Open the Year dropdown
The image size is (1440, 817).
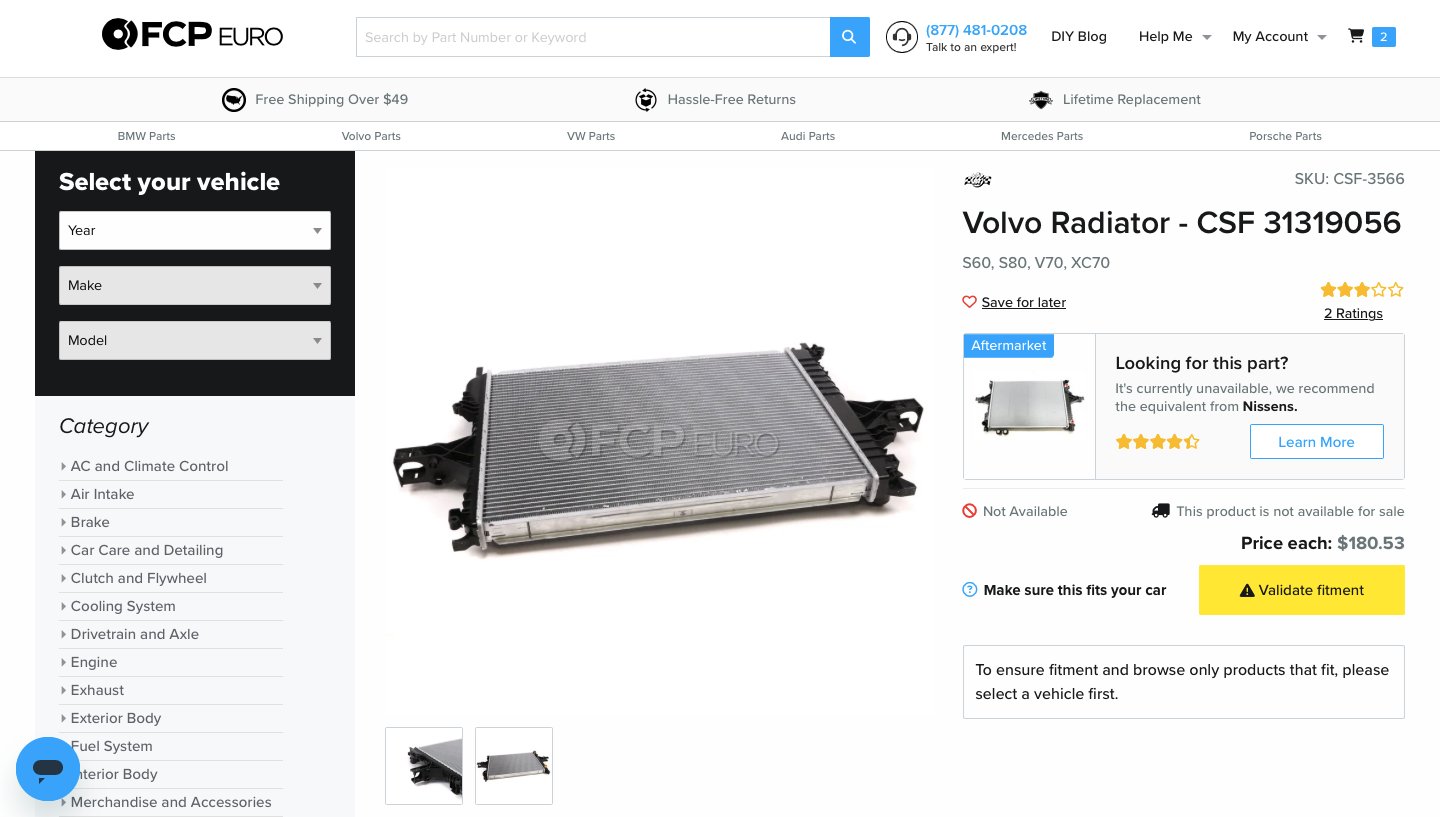[x=195, y=230]
